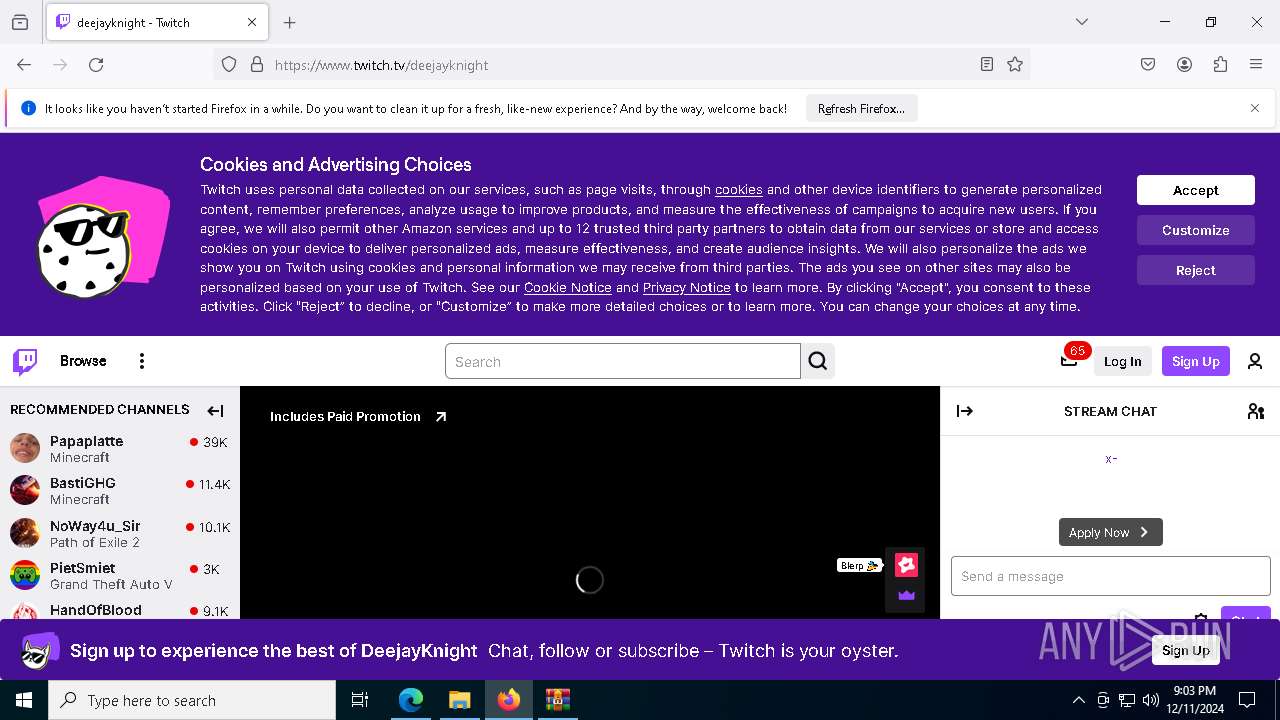This screenshot has height=720, width=1280.
Task: Close the deejayknight - Twitch tab
Action: pyautogui.click(x=252, y=22)
